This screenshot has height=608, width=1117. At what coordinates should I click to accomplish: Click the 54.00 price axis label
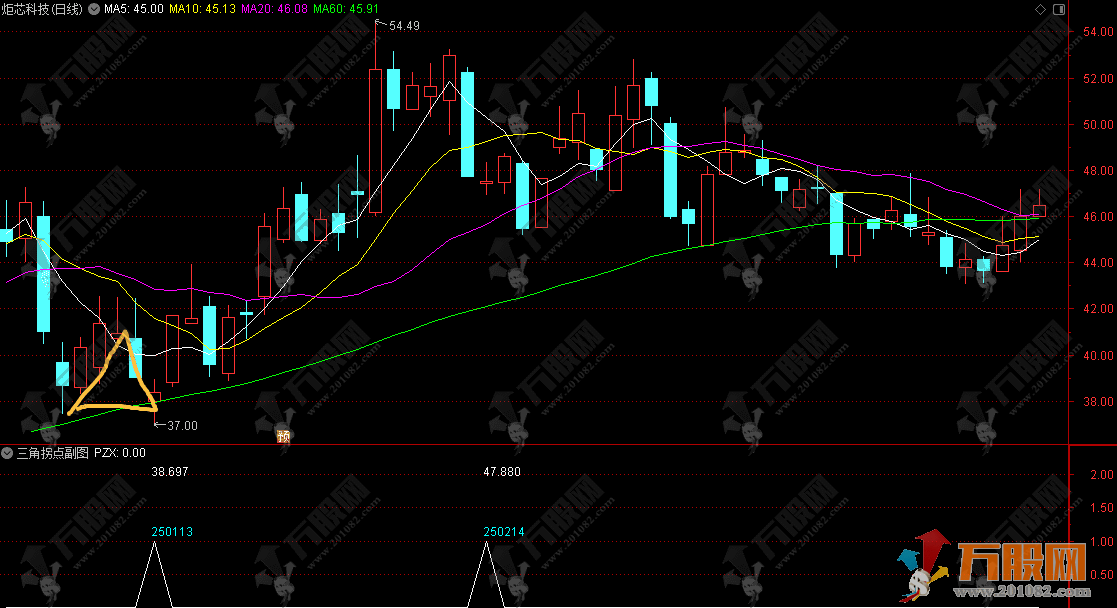click(1098, 31)
